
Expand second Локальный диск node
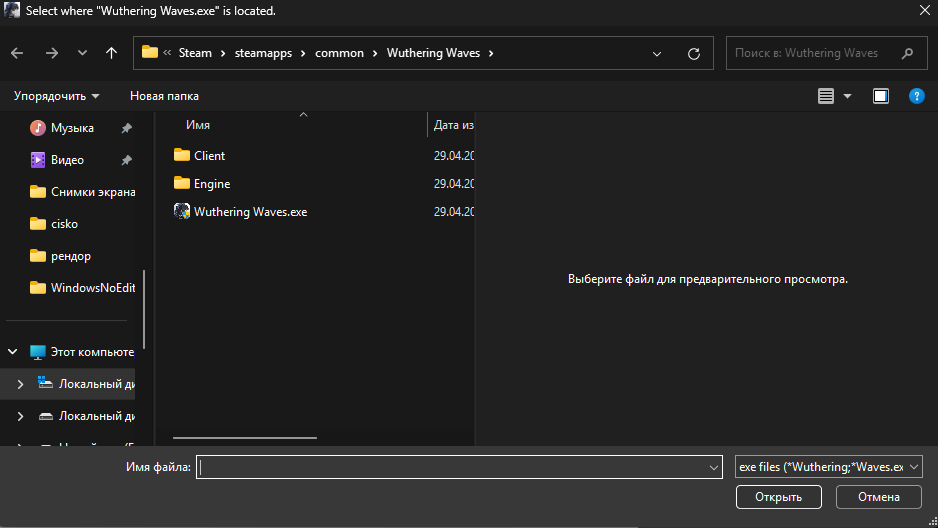tap(20, 416)
